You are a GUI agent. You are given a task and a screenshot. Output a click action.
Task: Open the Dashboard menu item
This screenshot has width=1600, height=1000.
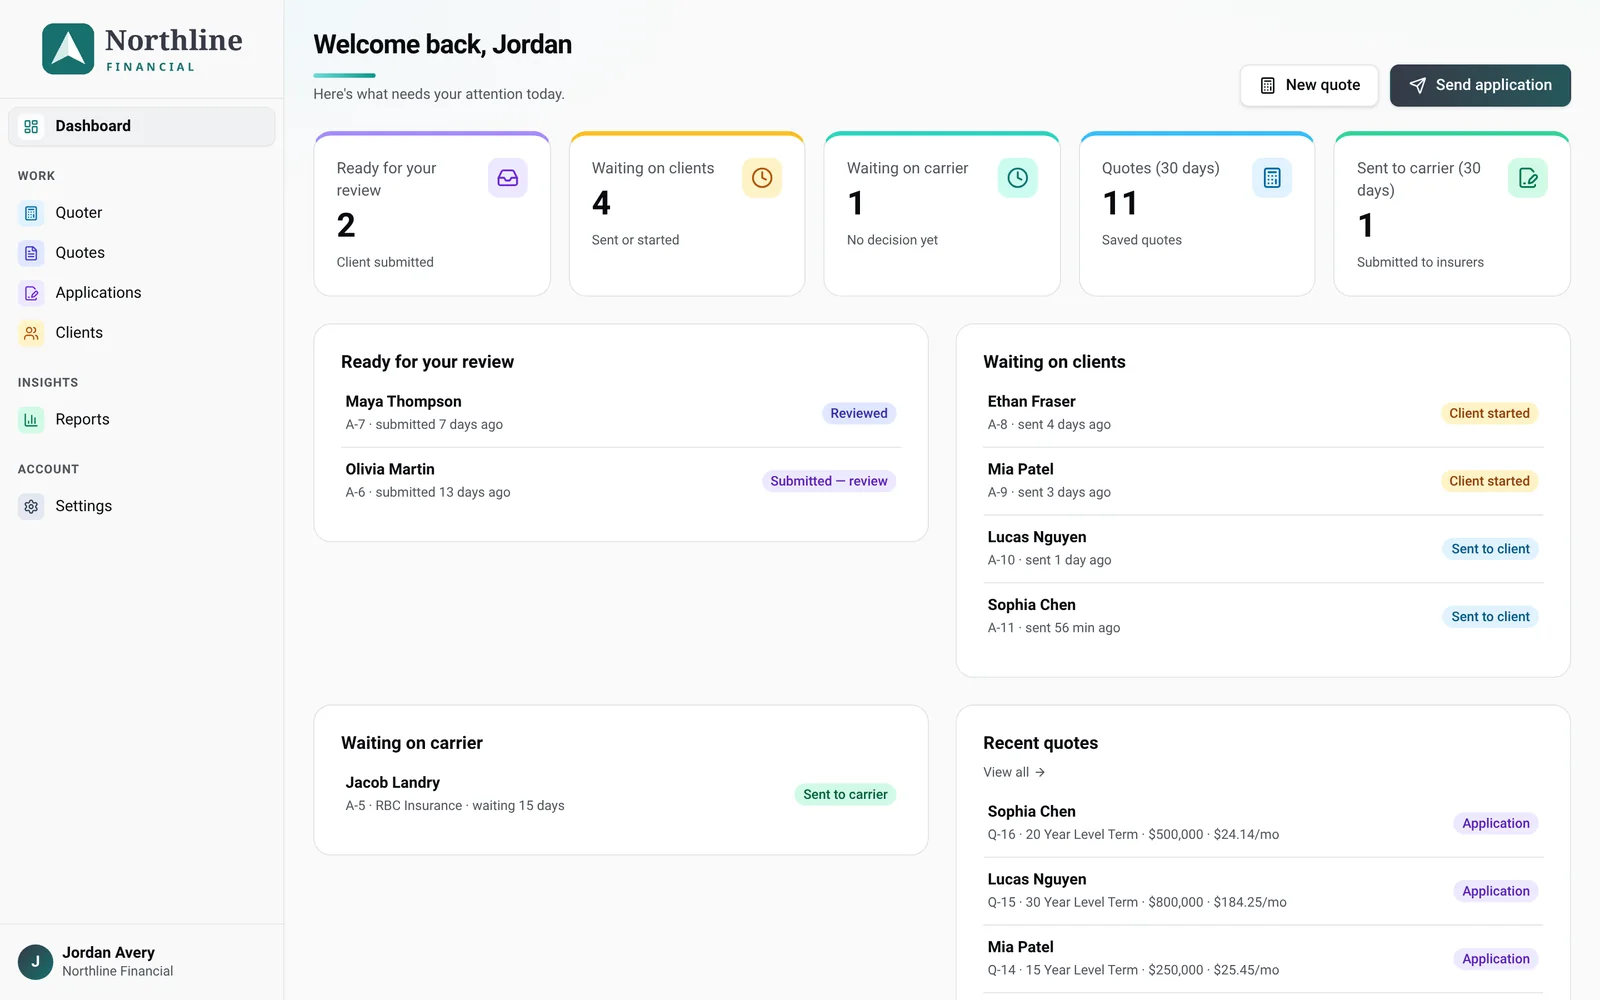tap(142, 126)
